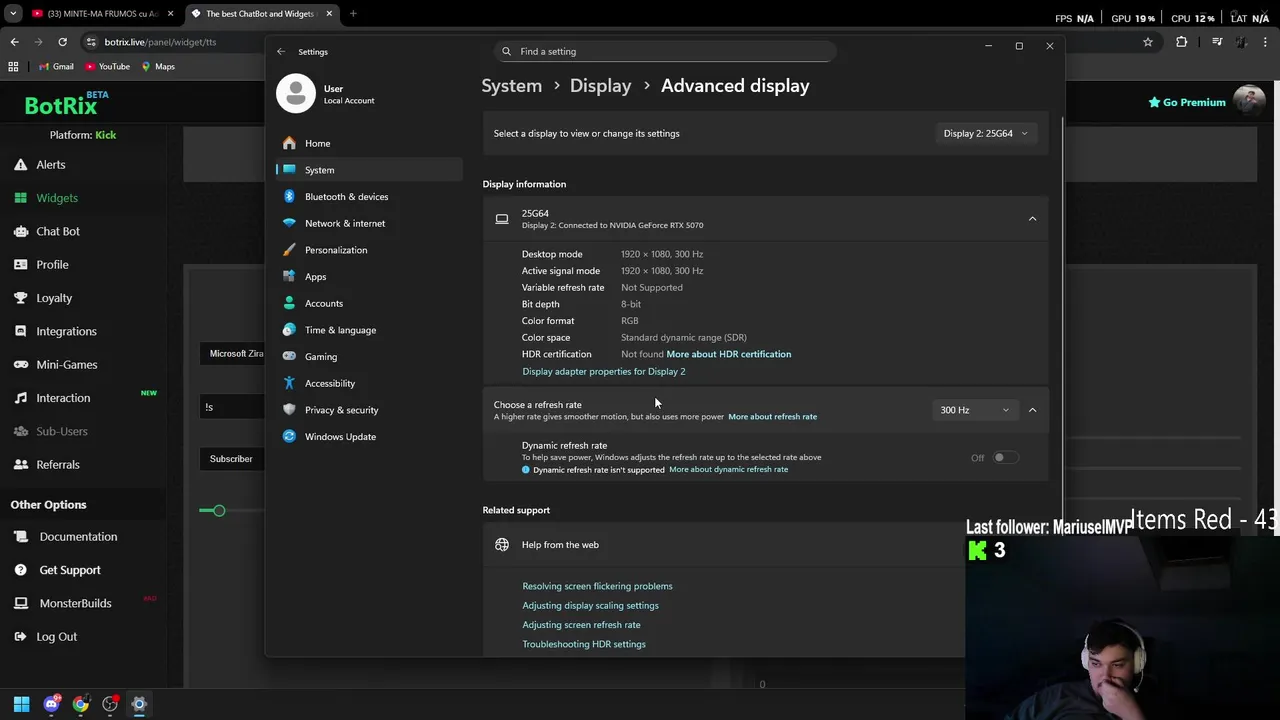Click the Accessibility figure icon
This screenshot has width=1280, height=720.
289,383
